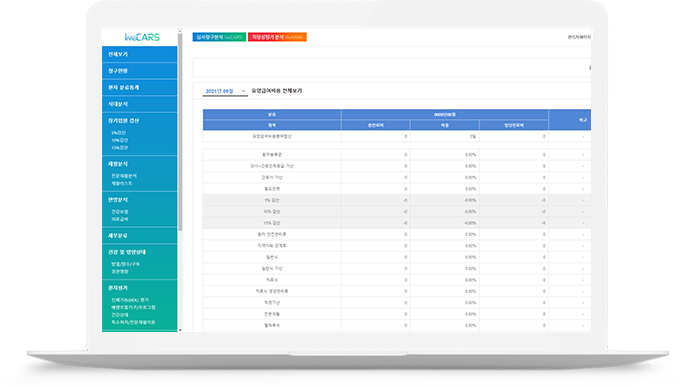Click 의료급여 under 한방분석 in sidebar
Image resolution: width=686 pixels, height=388 pixels.
[119, 219]
